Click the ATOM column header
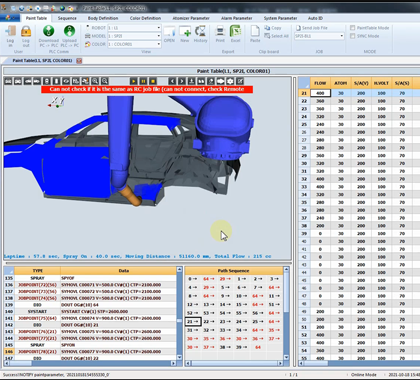Image resolution: width=420 pixels, height=380 pixels. pos(341,83)
